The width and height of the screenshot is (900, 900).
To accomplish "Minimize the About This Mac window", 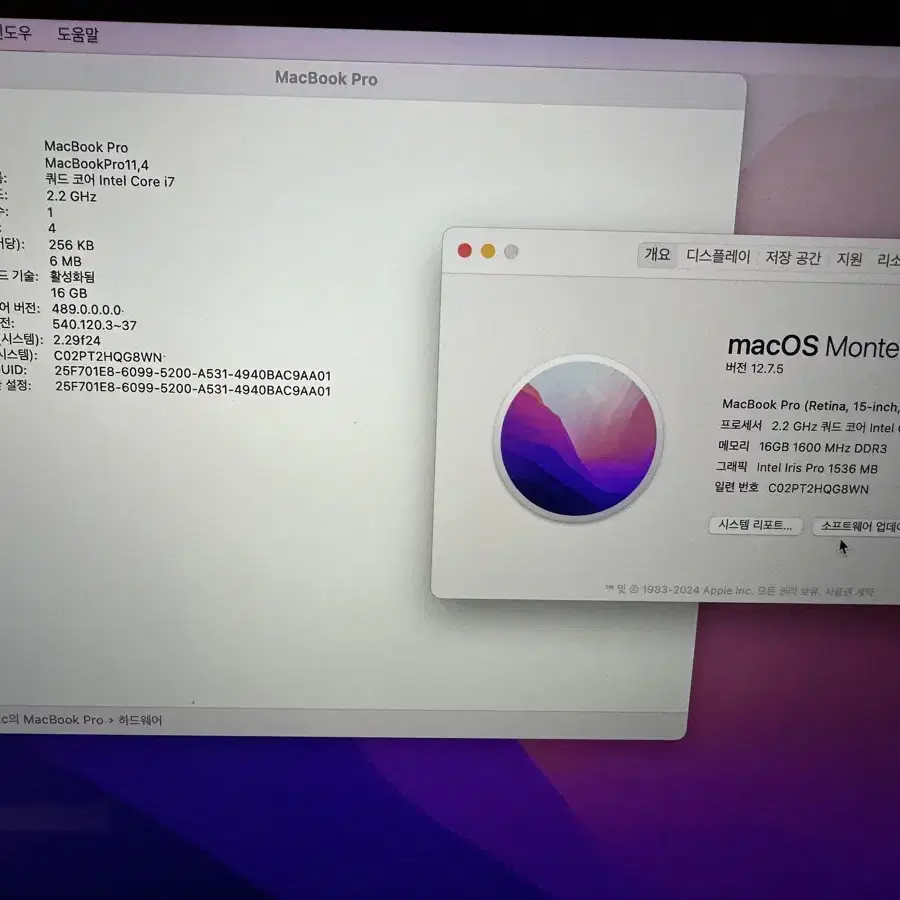I will (x=488, y=251).
